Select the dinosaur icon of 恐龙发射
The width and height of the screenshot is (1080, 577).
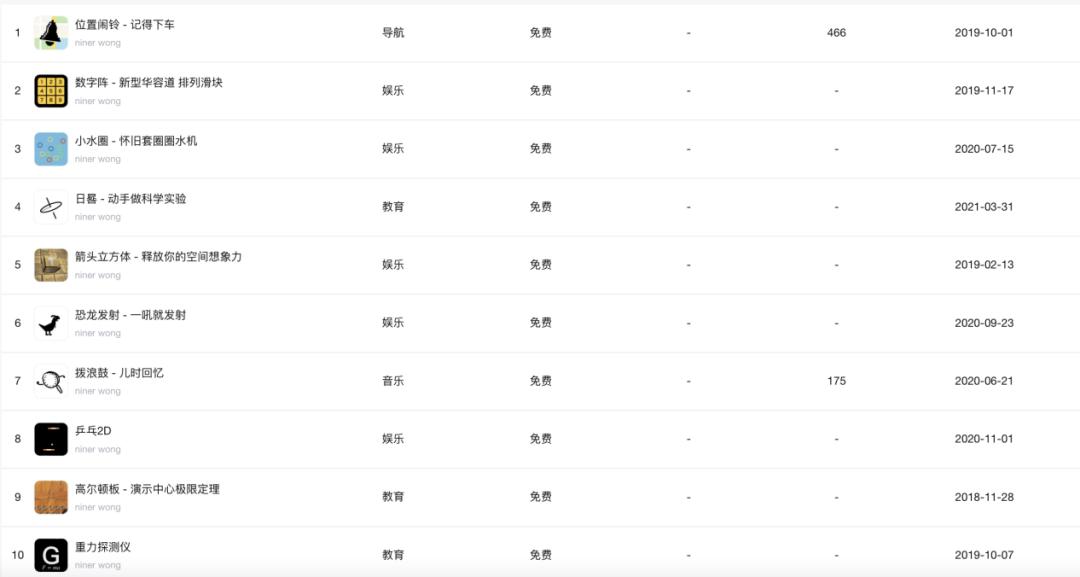click(x=51, y=324)
